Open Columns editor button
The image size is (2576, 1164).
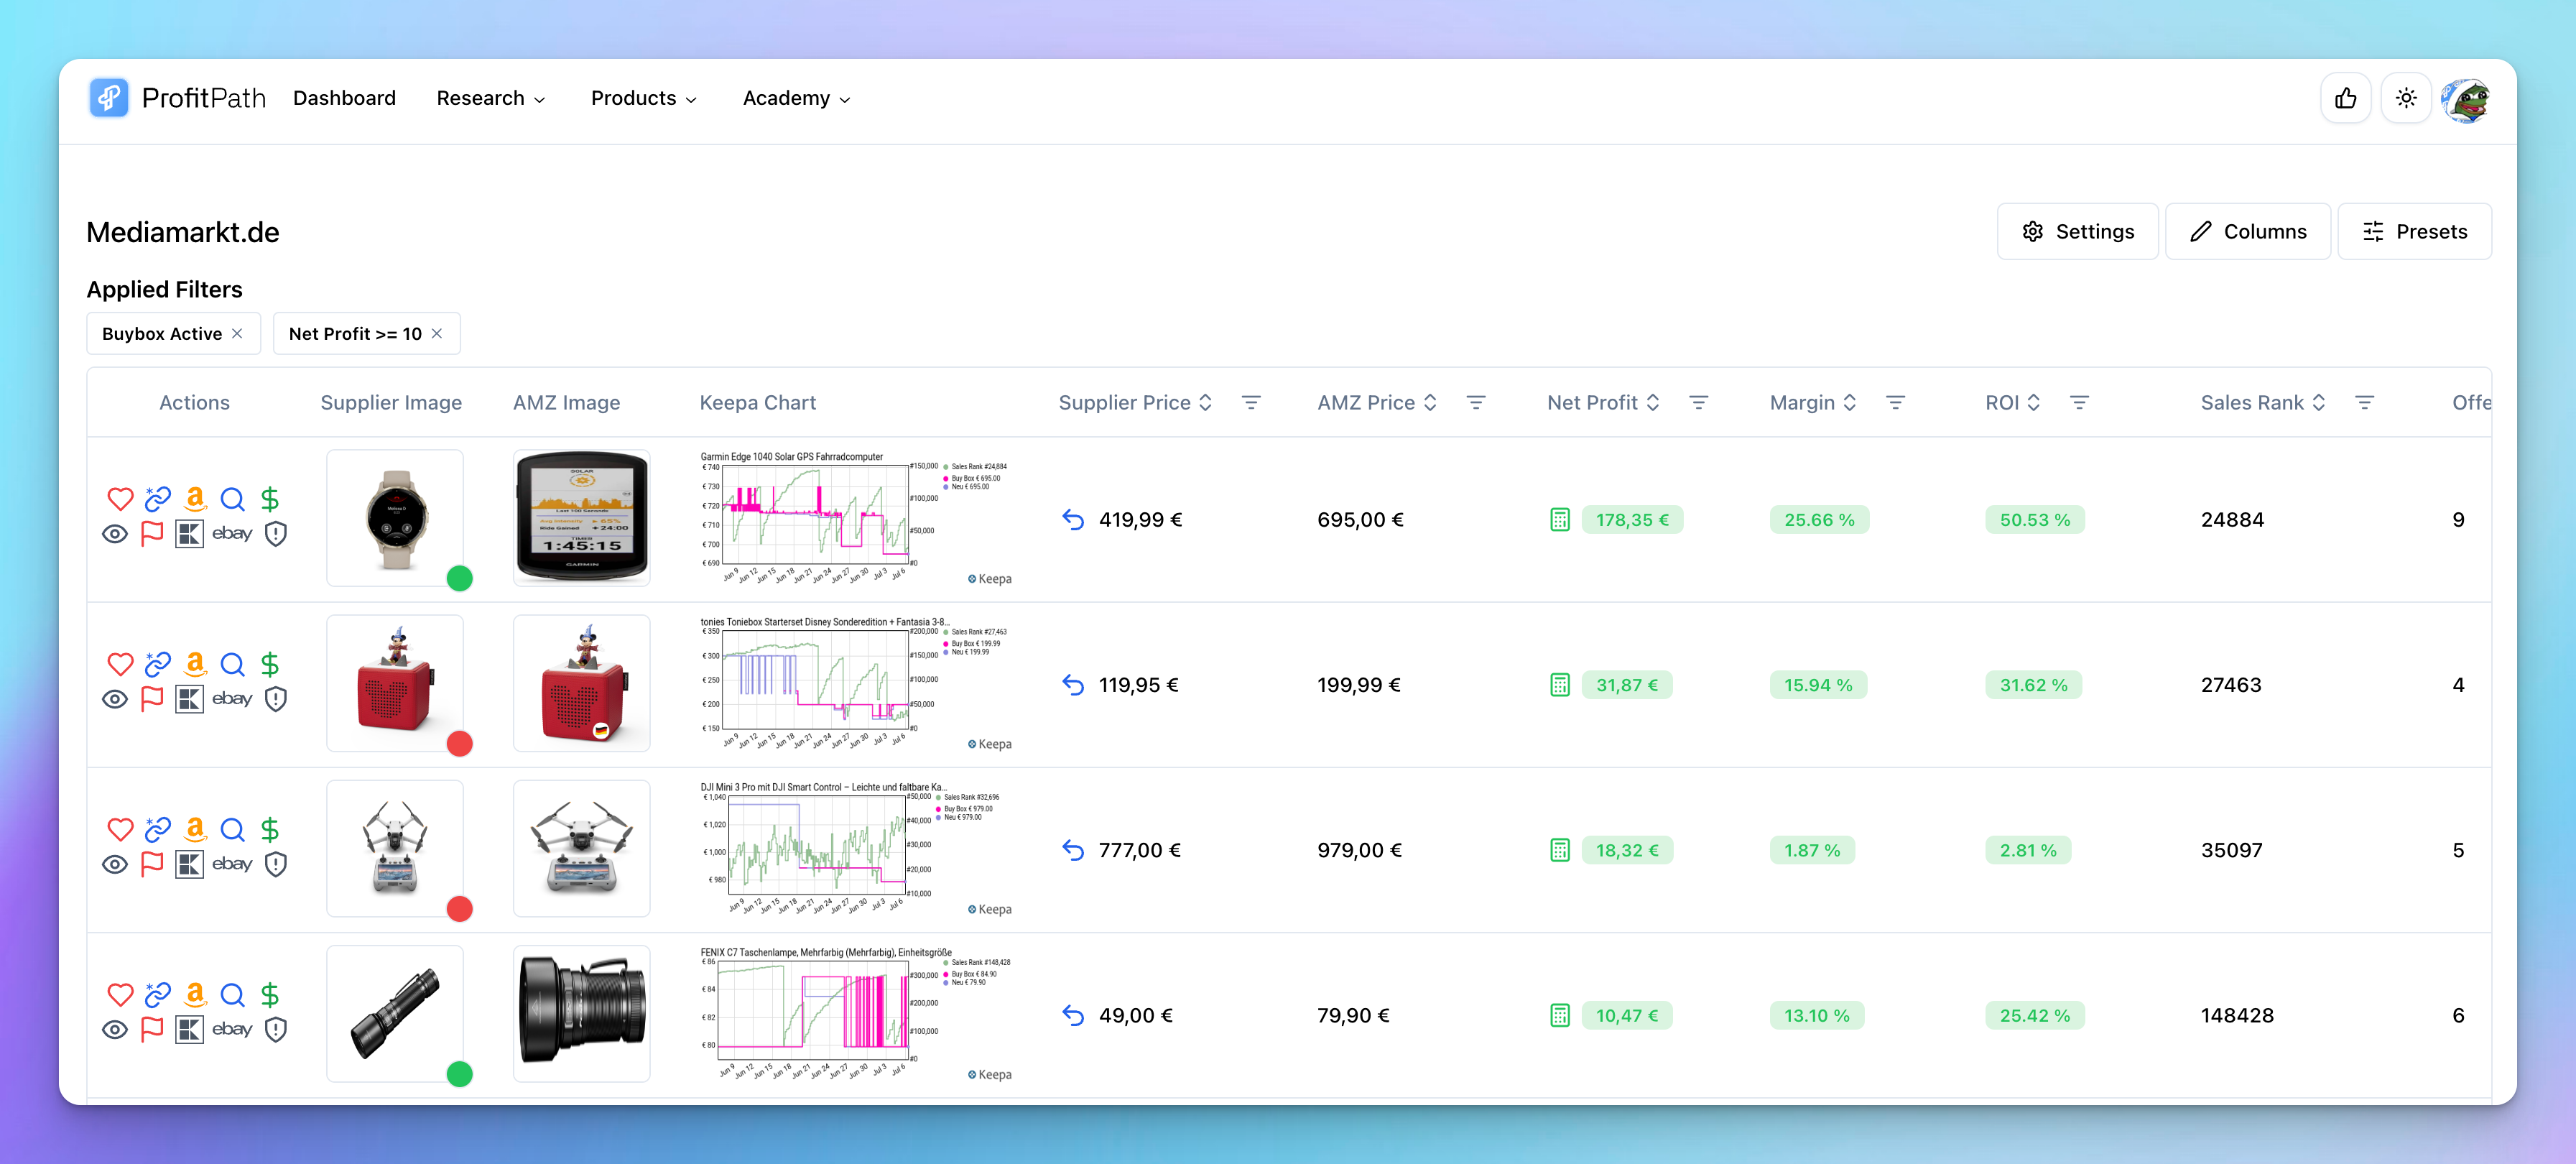[2248, 232]
